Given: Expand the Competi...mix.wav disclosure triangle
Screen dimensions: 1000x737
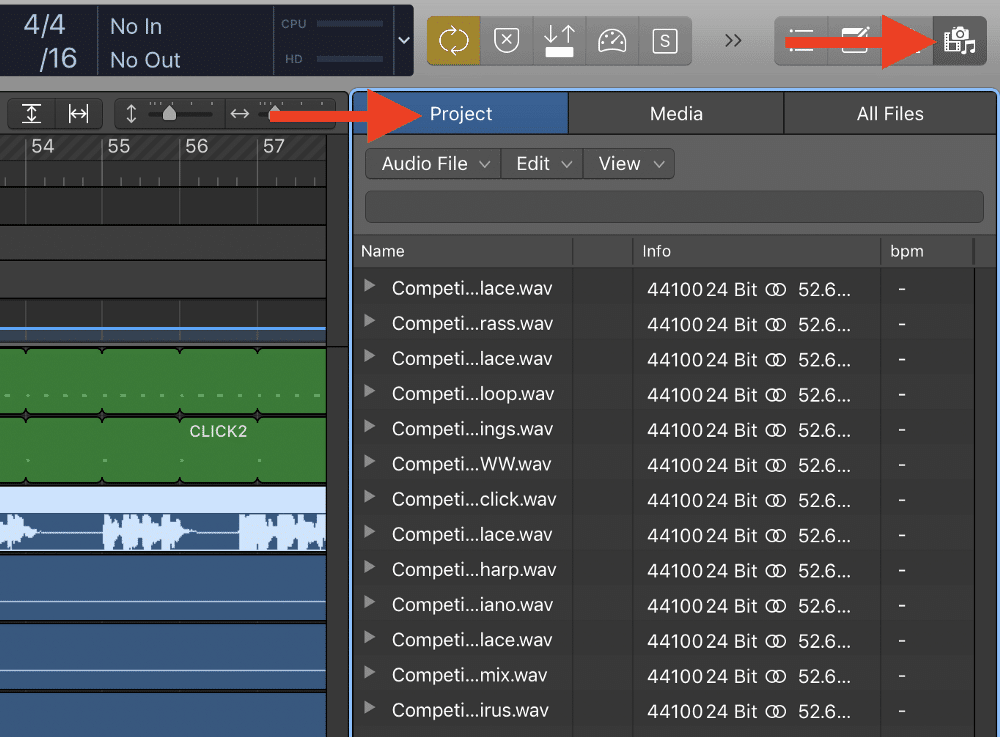Looking at the screenshot, I should (369, 671).
